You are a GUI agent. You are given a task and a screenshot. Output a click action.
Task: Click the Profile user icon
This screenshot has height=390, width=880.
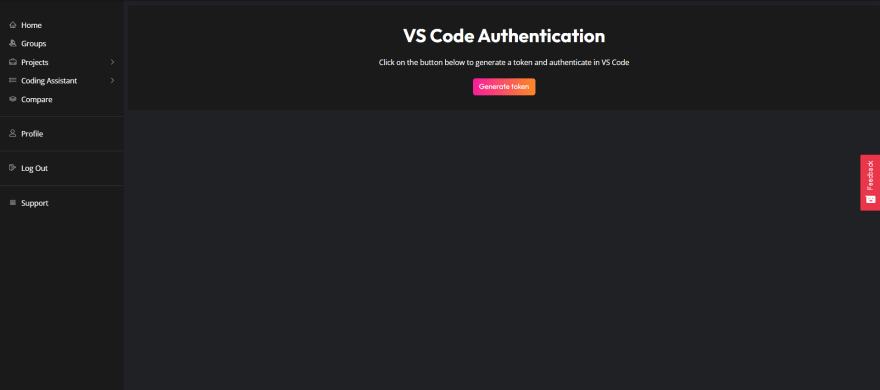click(x=13, y=134)
